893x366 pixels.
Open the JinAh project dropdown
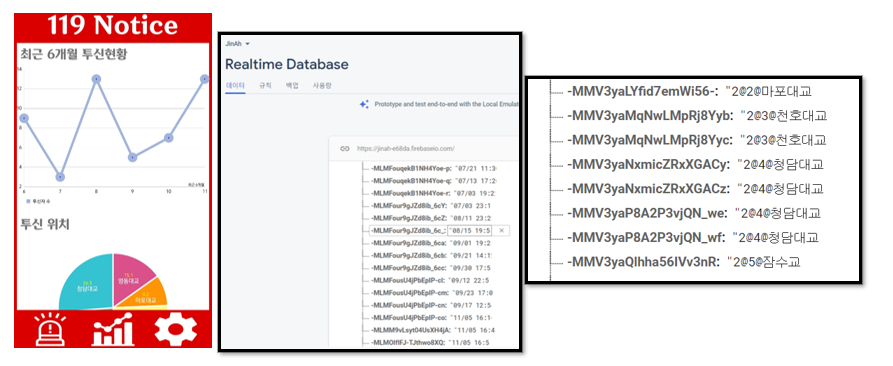tap(238, 44)
